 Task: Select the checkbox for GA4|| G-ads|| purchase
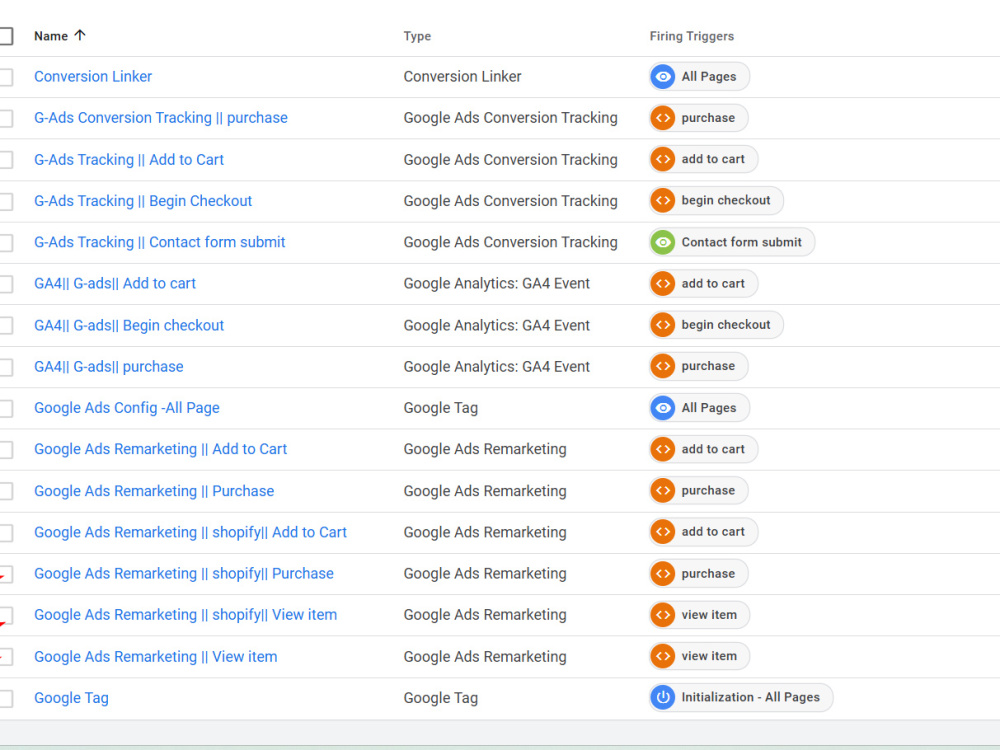(x=5, y=367)
